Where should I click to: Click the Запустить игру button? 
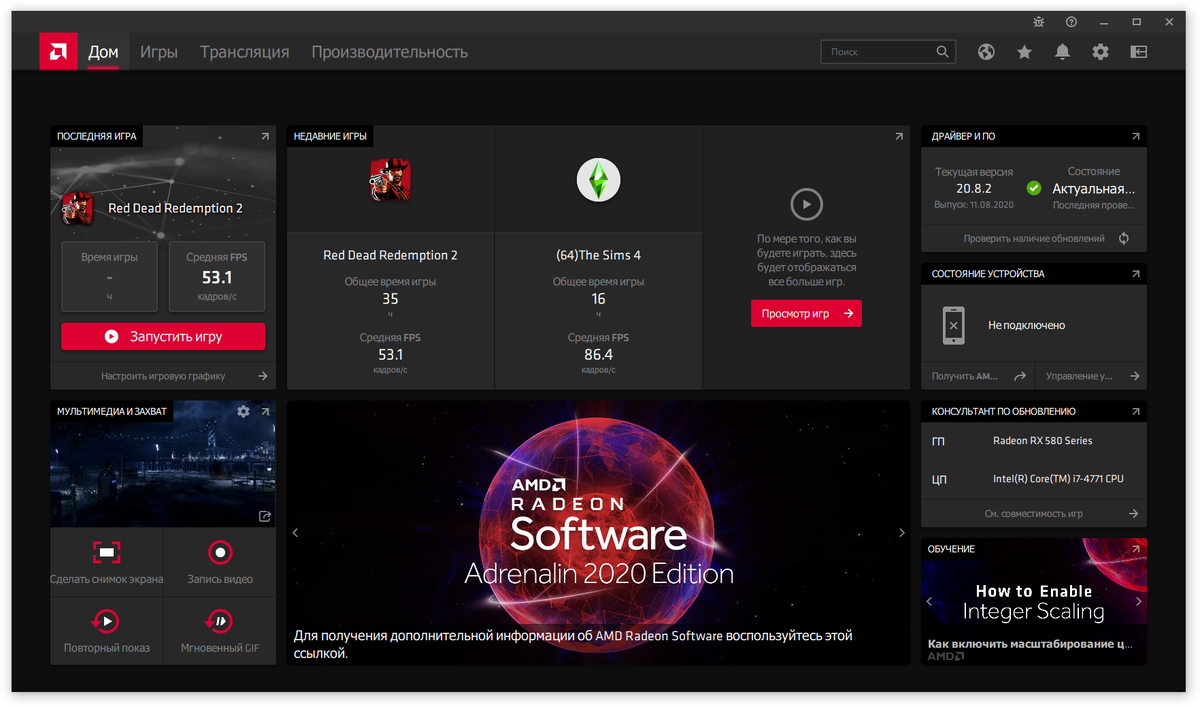pyautogui.click(x=163, y=337)
